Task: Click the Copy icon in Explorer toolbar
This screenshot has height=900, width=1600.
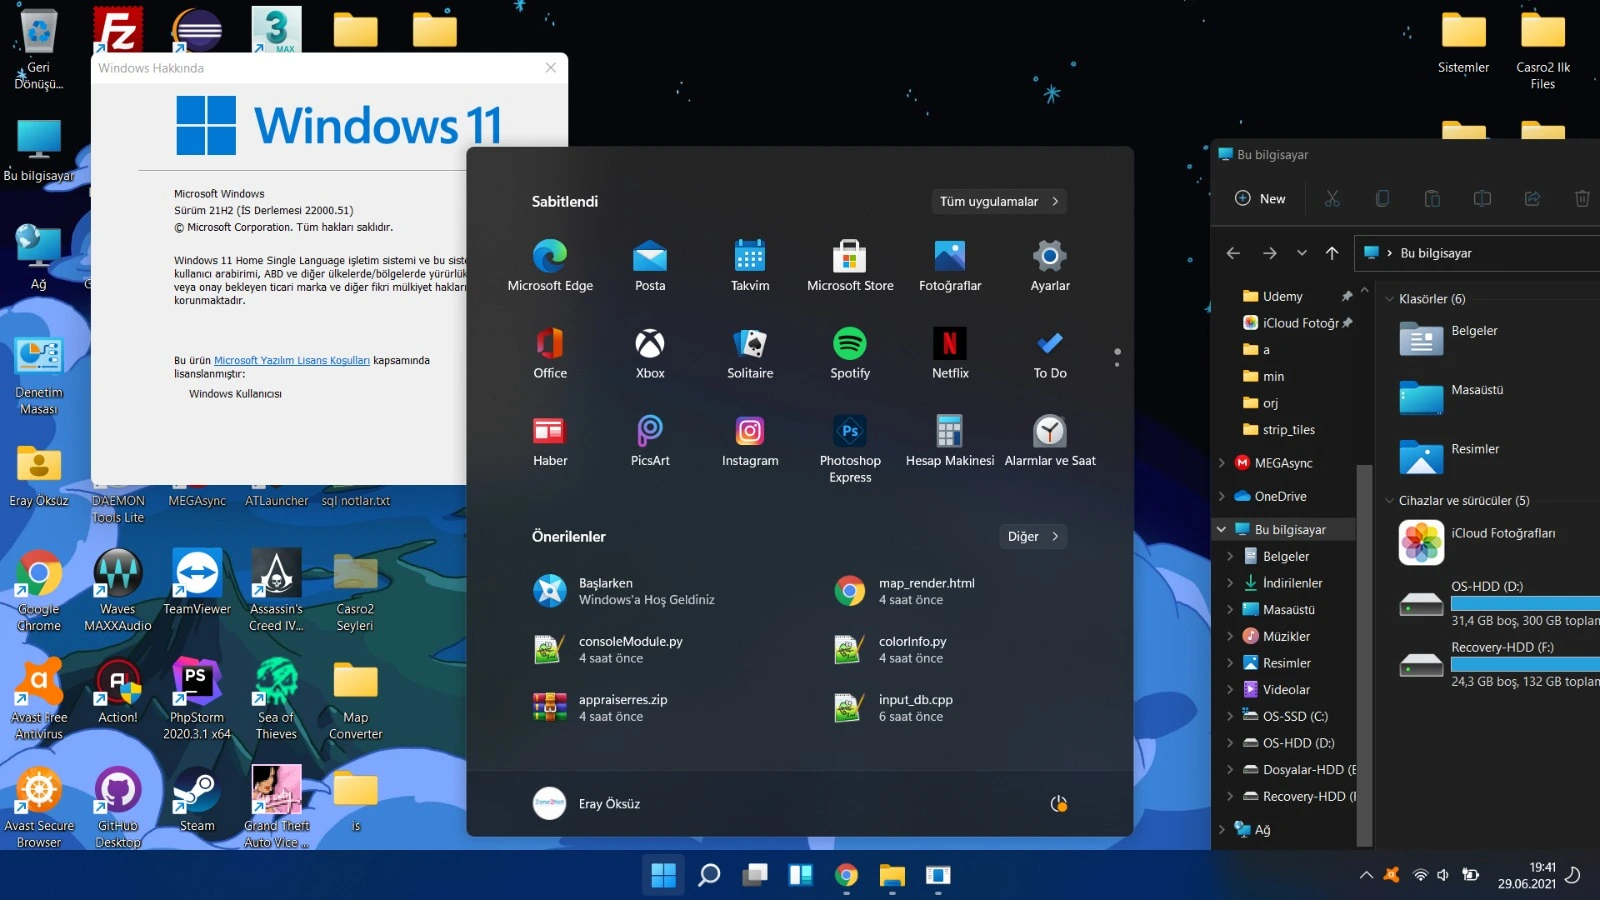Action: 1382,199
